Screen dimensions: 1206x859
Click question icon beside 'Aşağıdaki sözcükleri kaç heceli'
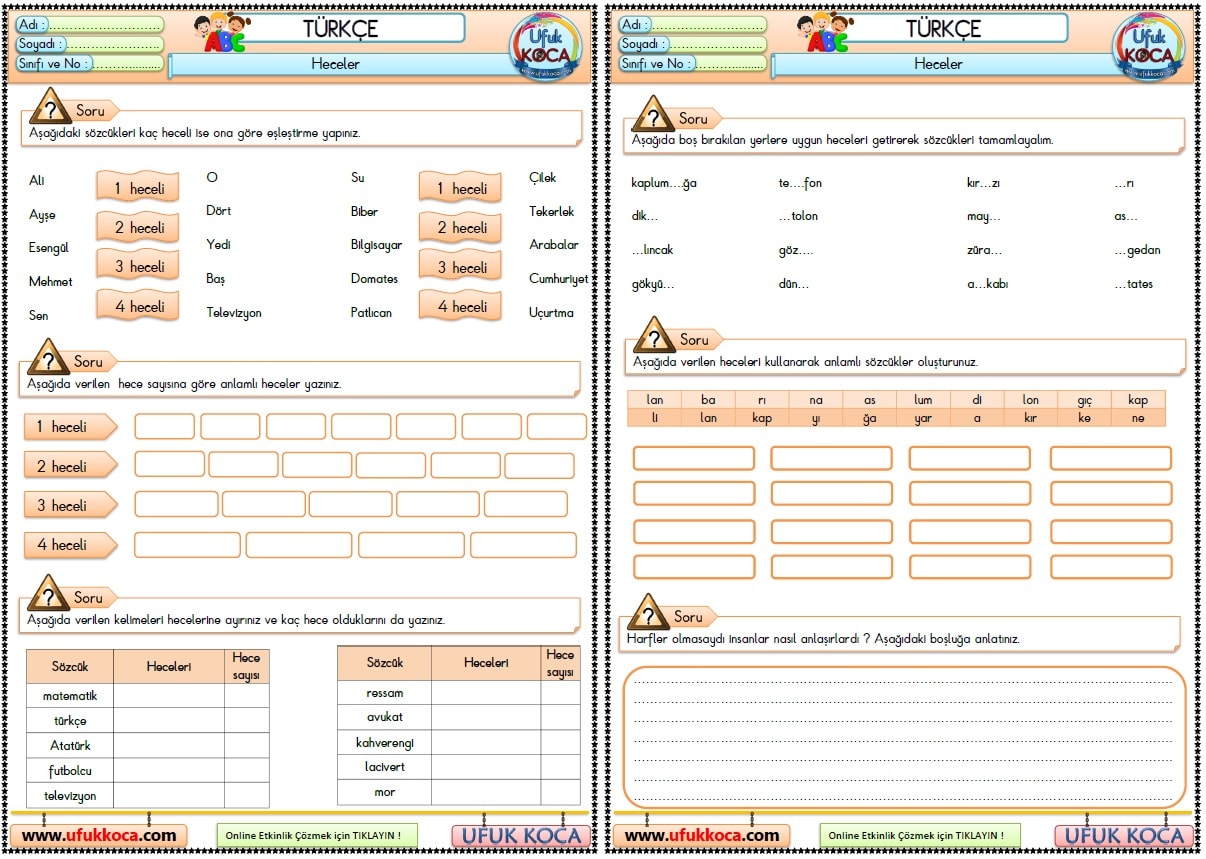[49, 107]
